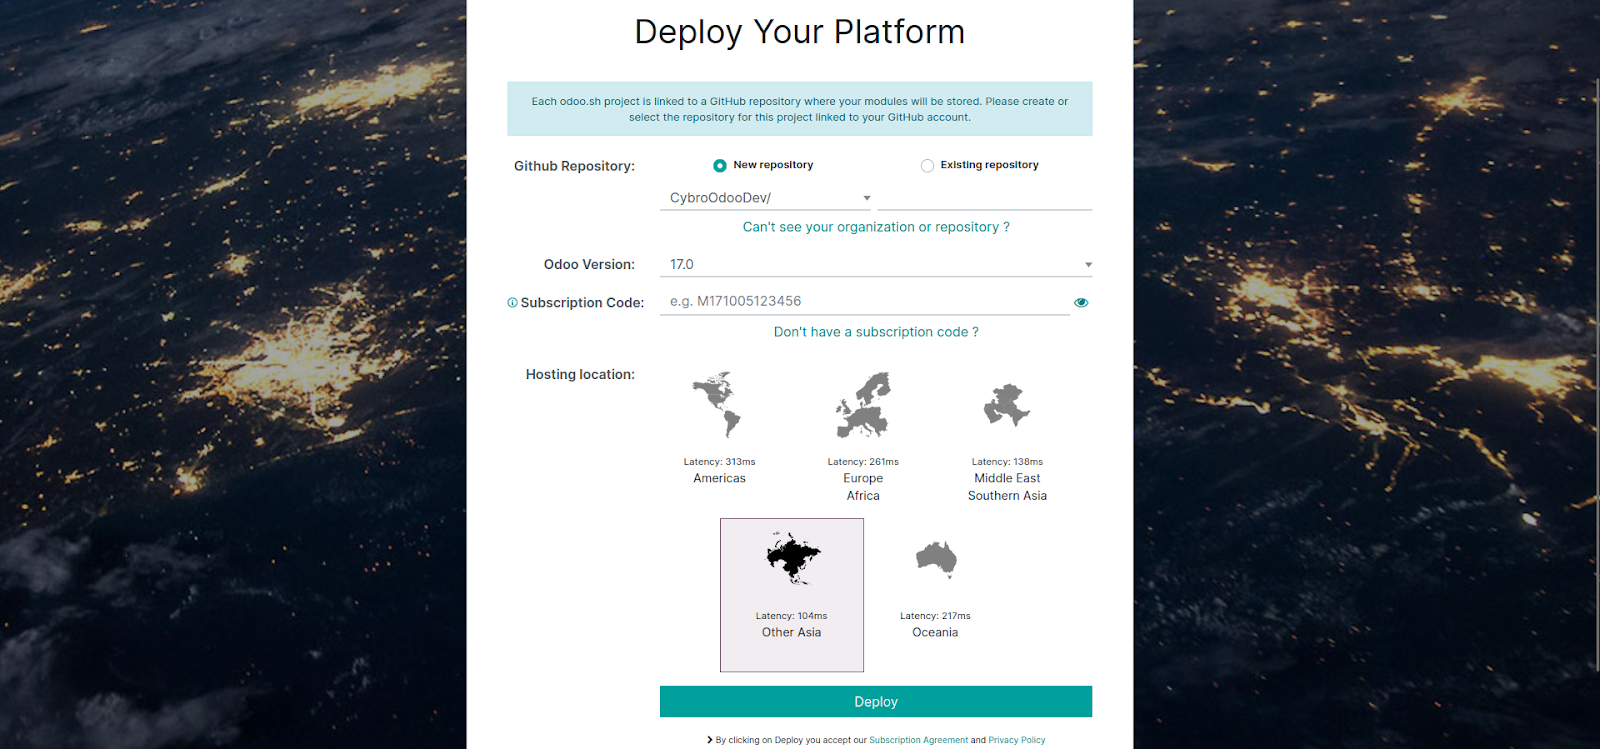The height and width of the screenshot is (749, 1600).
Task: Click the 'Deploy Your Platform' heading
Action: (800, 32)
